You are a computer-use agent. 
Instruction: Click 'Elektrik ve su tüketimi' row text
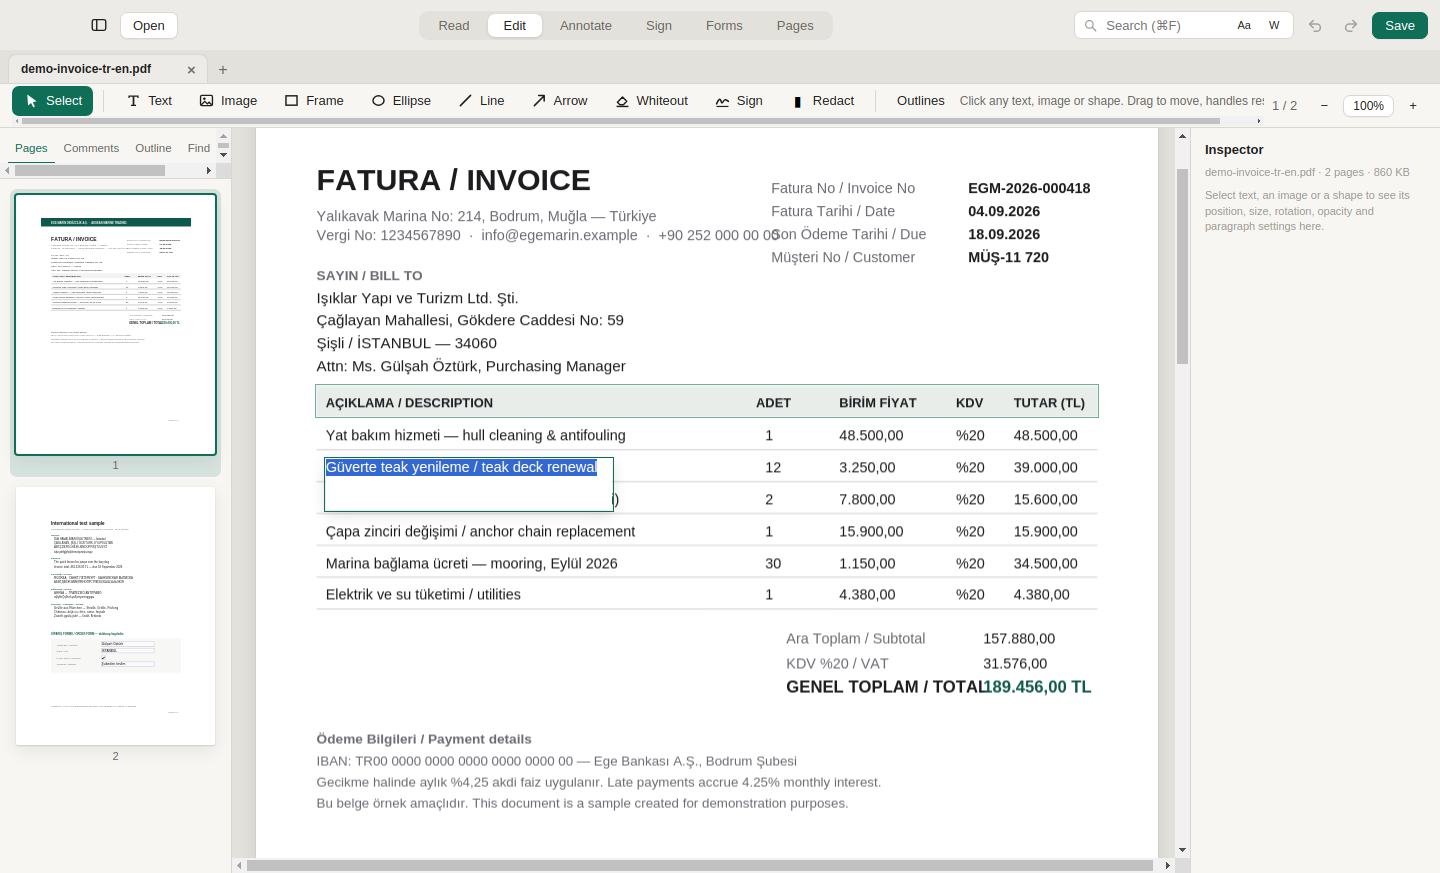[x=423, y=594]
